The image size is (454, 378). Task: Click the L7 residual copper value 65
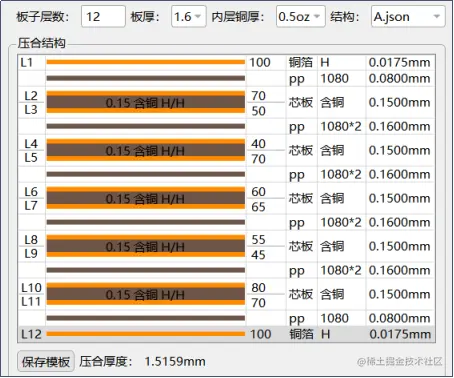pyautogui.click(x=259, y=207)
